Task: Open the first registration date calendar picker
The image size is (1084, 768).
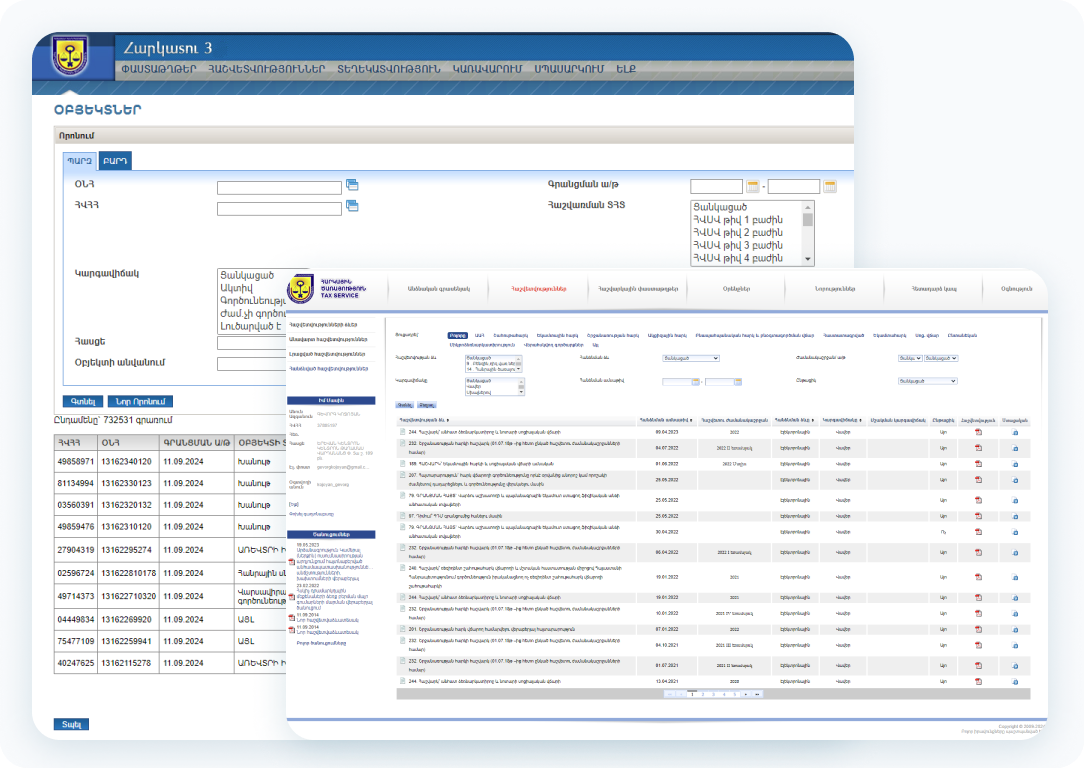Action: point(753,186)
